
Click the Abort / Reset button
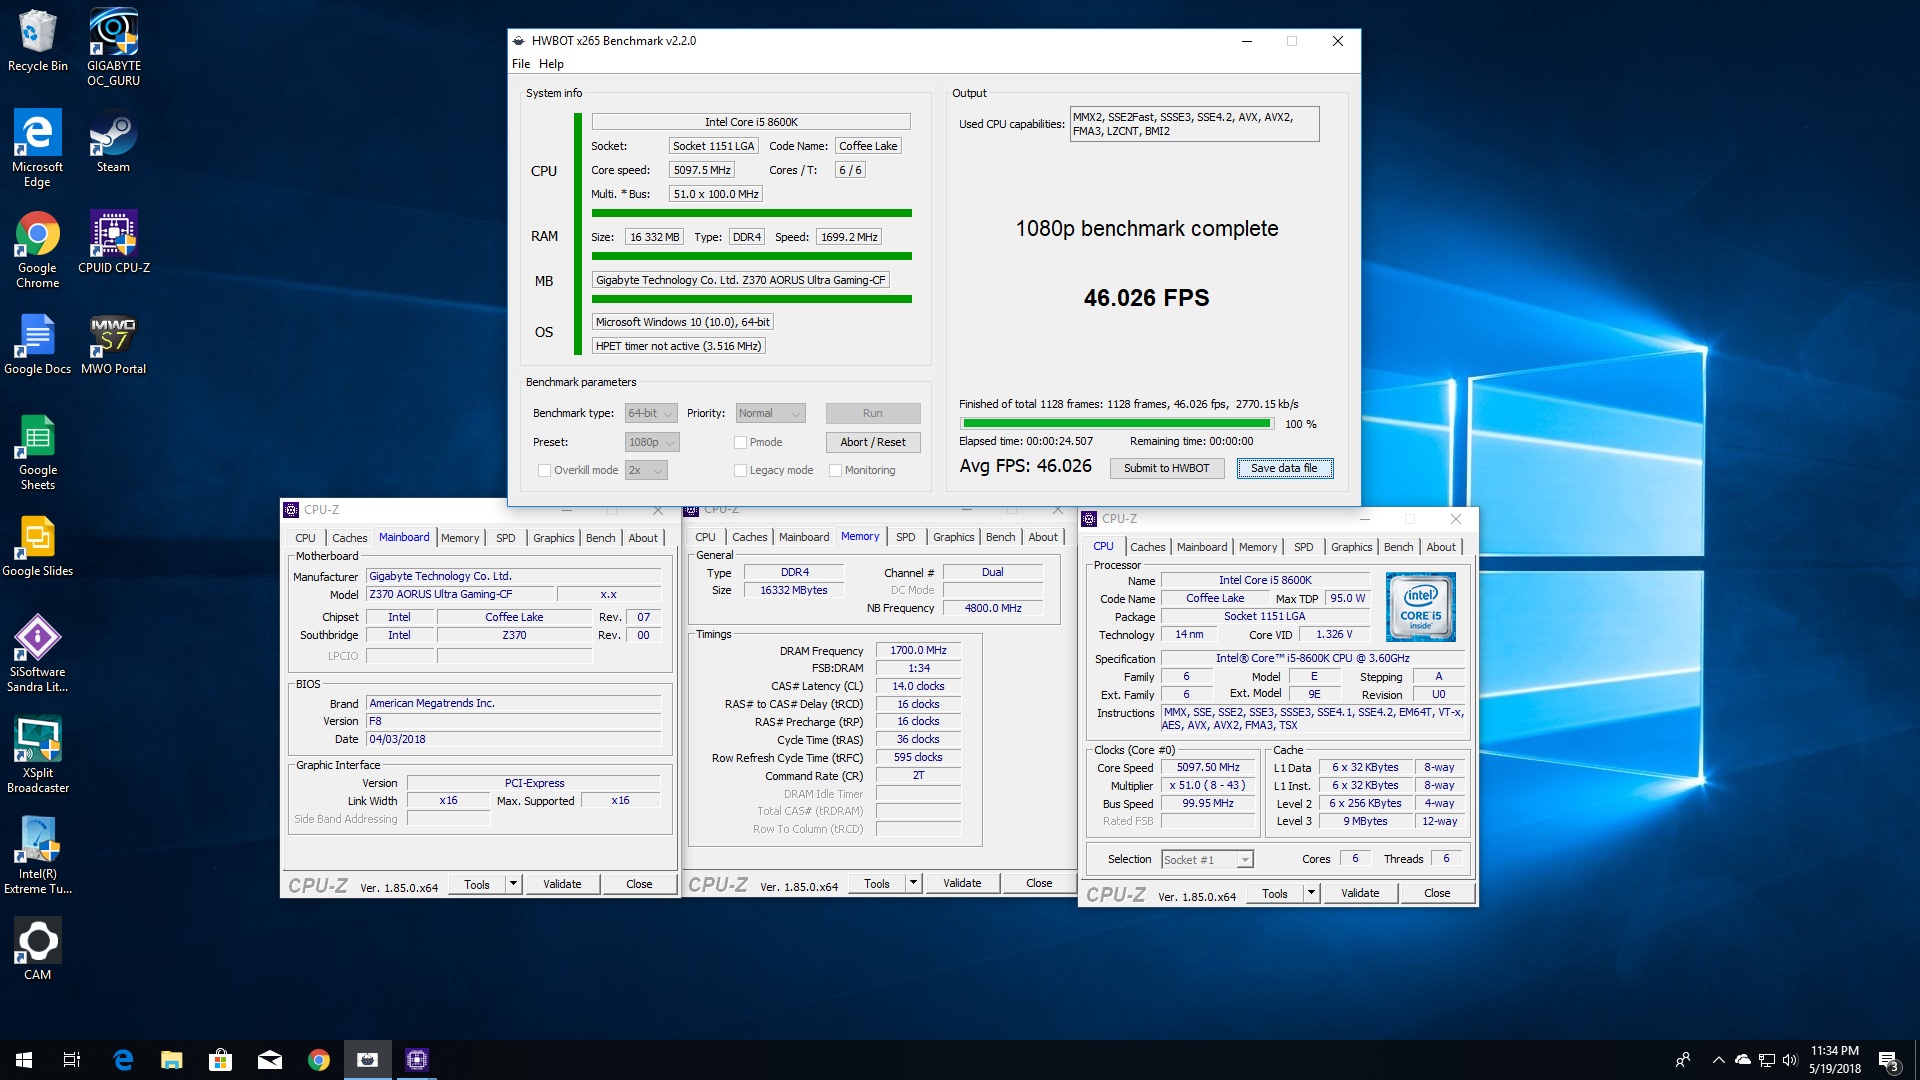pos(873,443)
